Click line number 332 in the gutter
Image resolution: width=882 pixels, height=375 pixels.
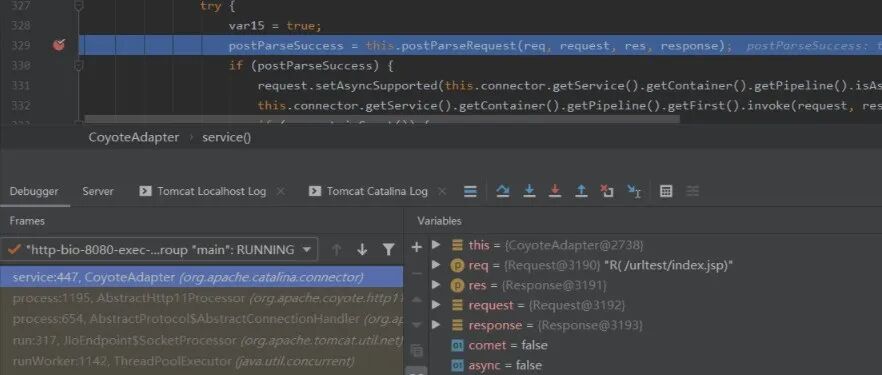point(20,106)
